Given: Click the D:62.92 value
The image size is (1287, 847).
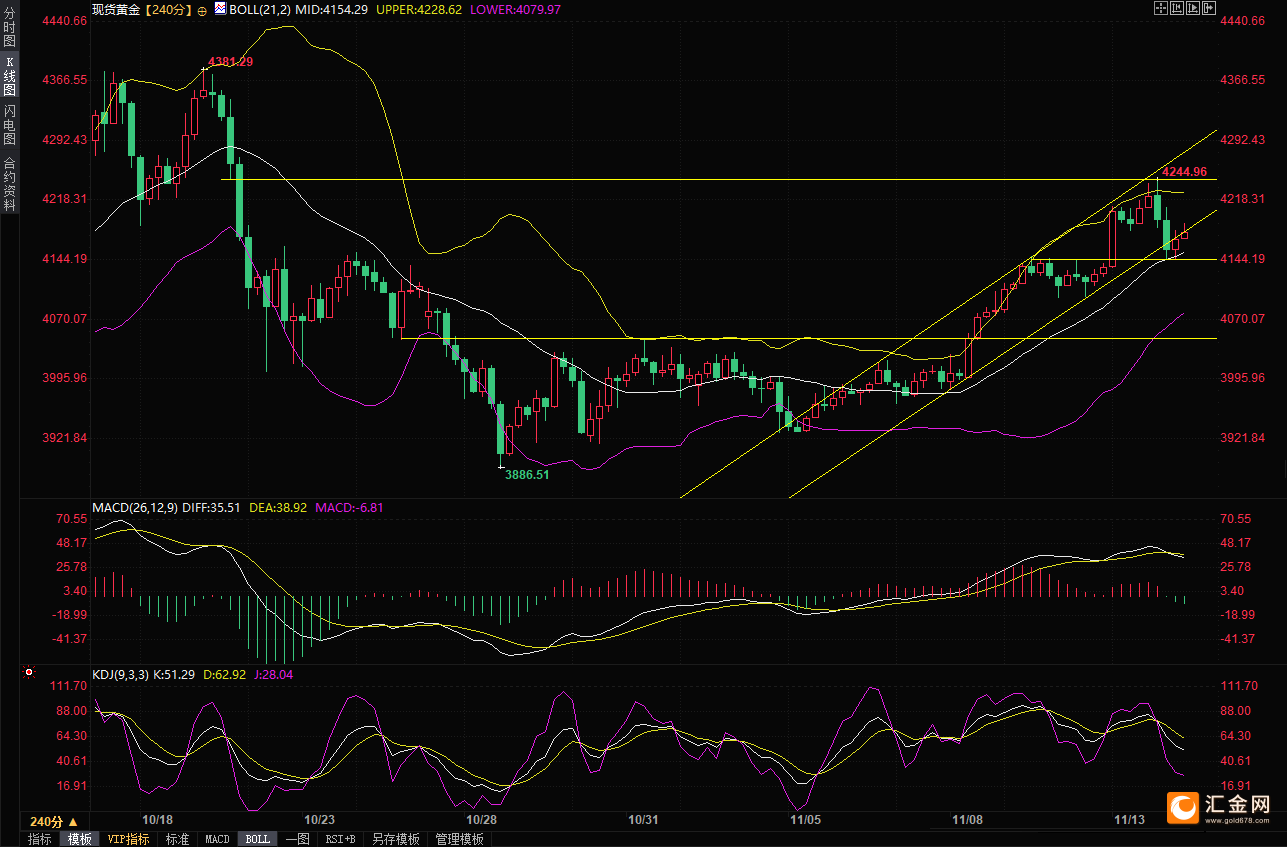Looking at the screenshot, I should [x=224, y=674].
